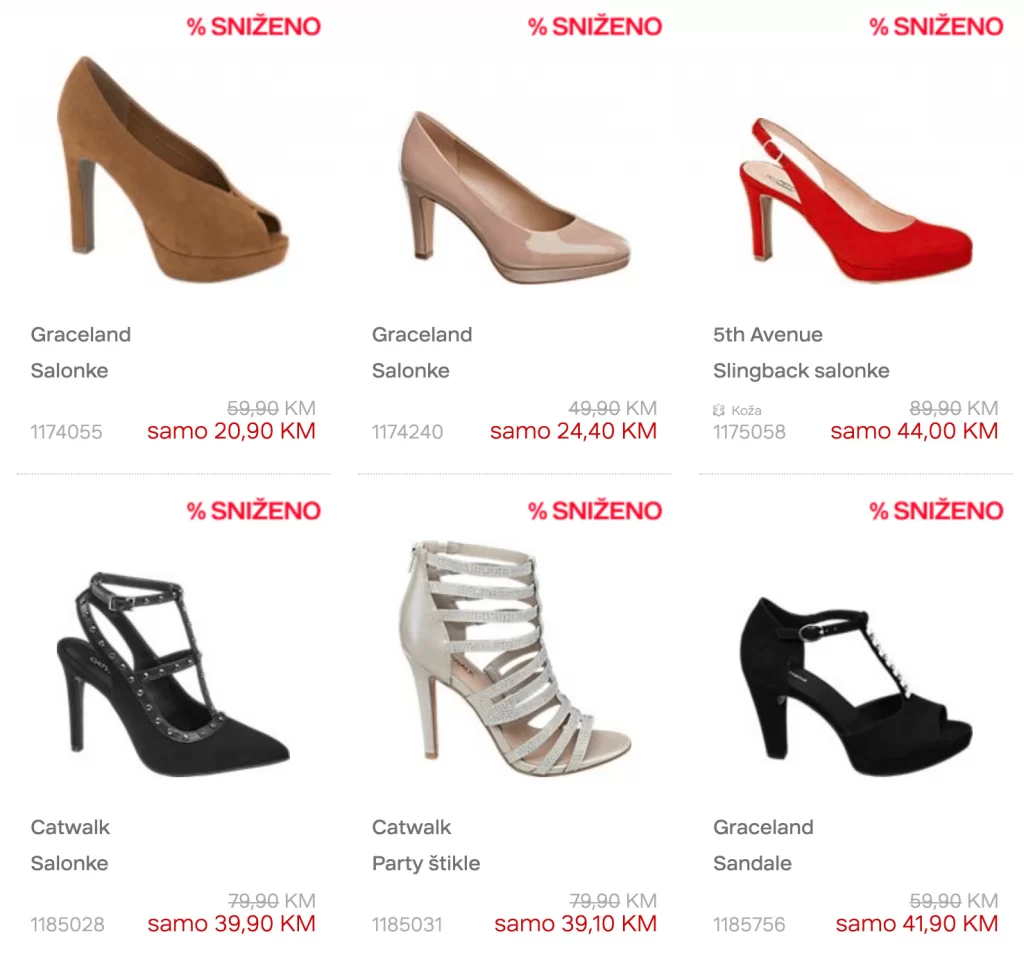Click the Koža leather material icon
The width and height of the screenshot is (1024, 959).
tap(719, 410)
